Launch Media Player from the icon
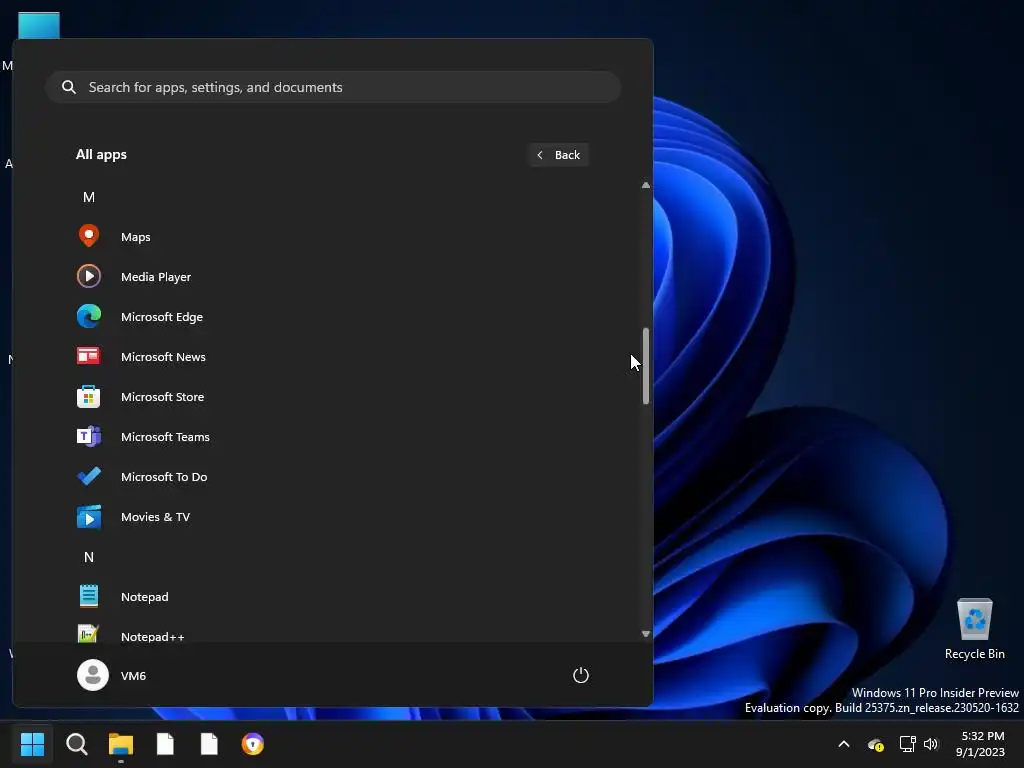Screen dimensions: 1024x768 pyautogui.click(x=89, y=276)
